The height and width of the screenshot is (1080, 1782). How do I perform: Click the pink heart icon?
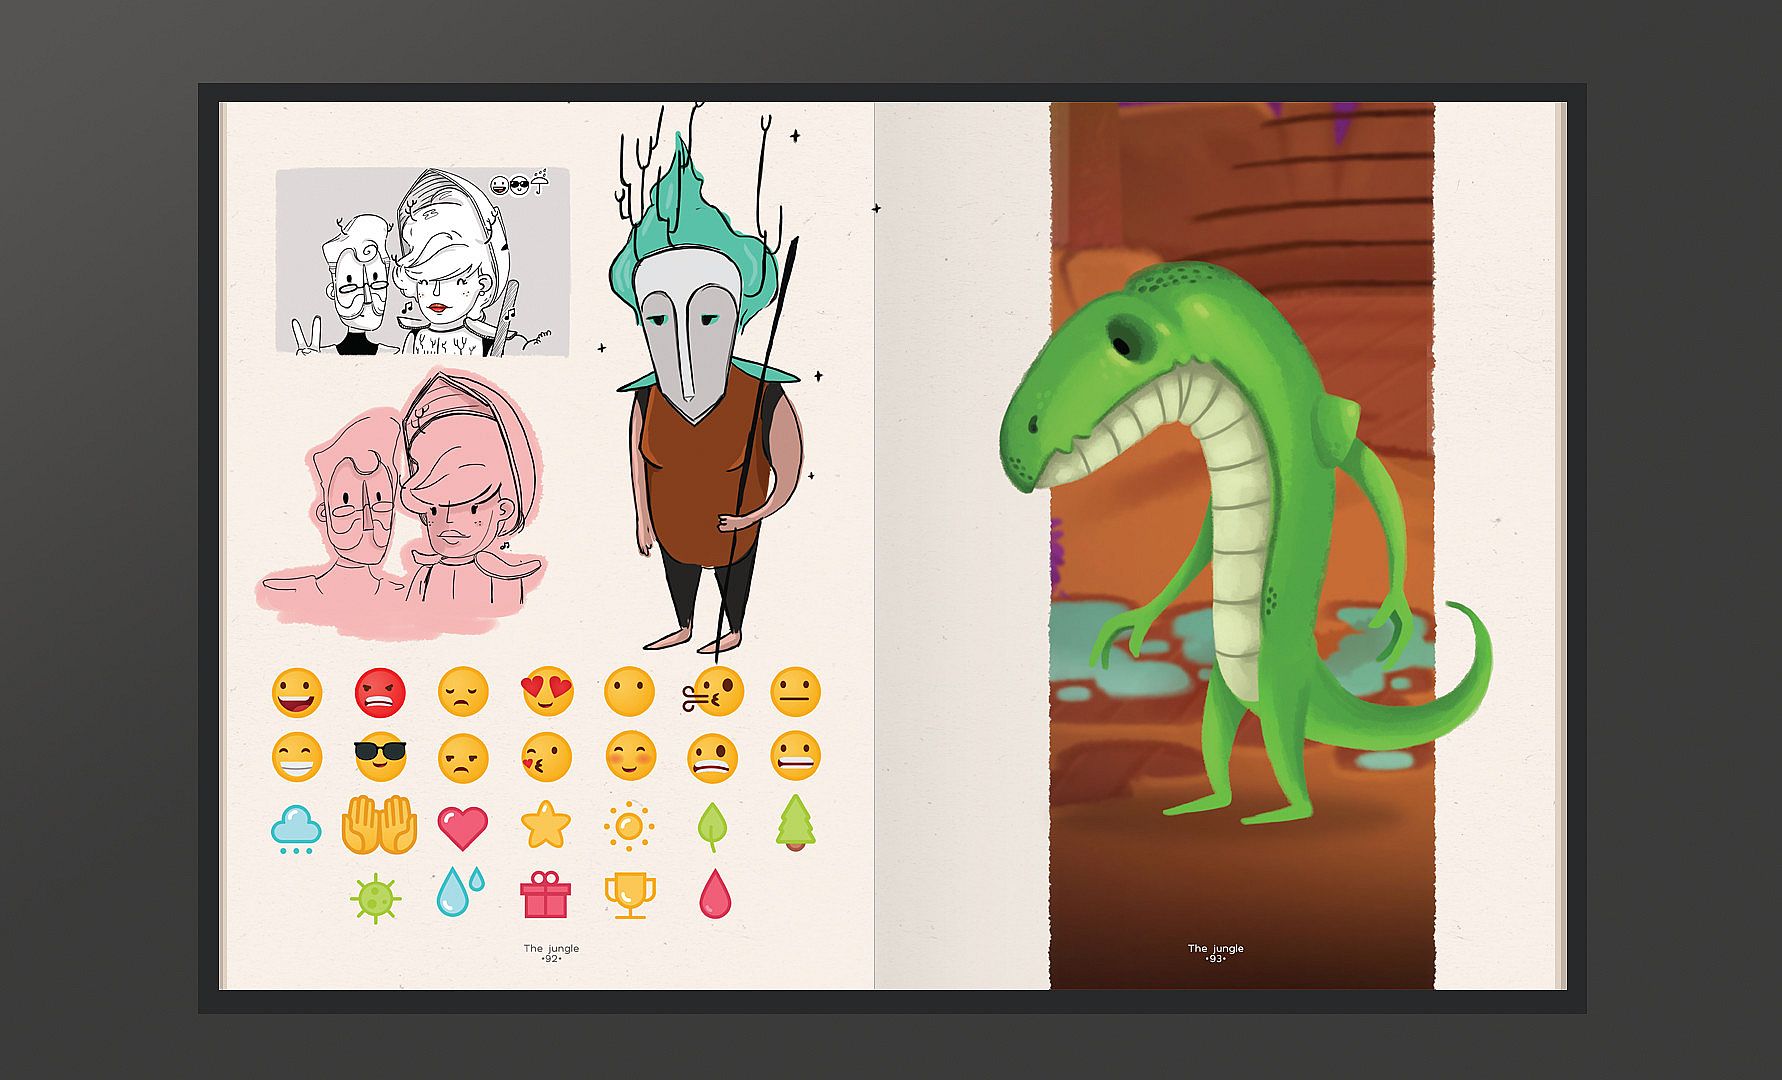tap(463, 827)
